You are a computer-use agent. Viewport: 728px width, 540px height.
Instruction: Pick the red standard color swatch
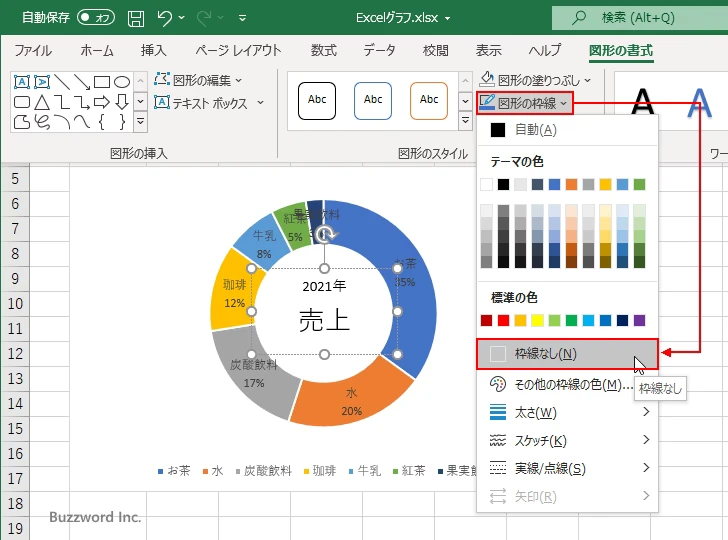(503, 320)
